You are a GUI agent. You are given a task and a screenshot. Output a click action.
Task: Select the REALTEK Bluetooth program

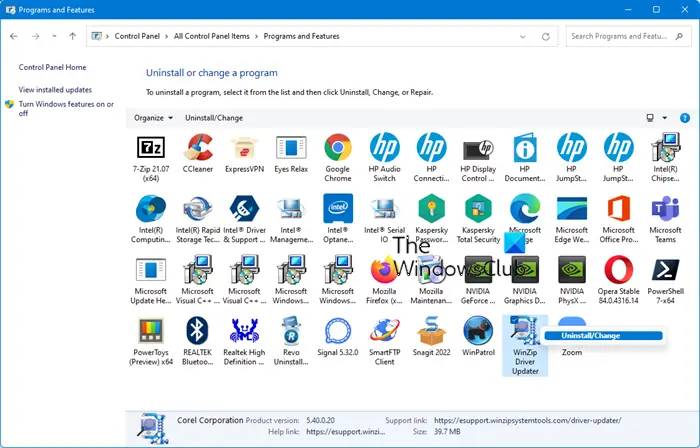pos(198,341)
